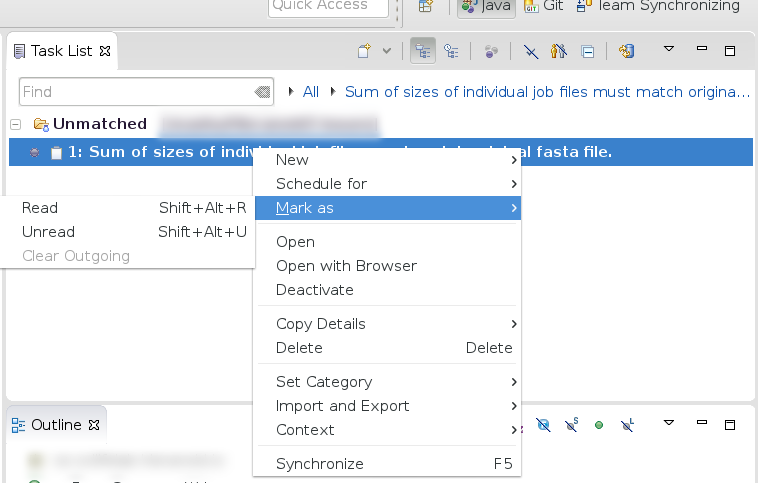Choose Open from the context menu

point(388,242)
